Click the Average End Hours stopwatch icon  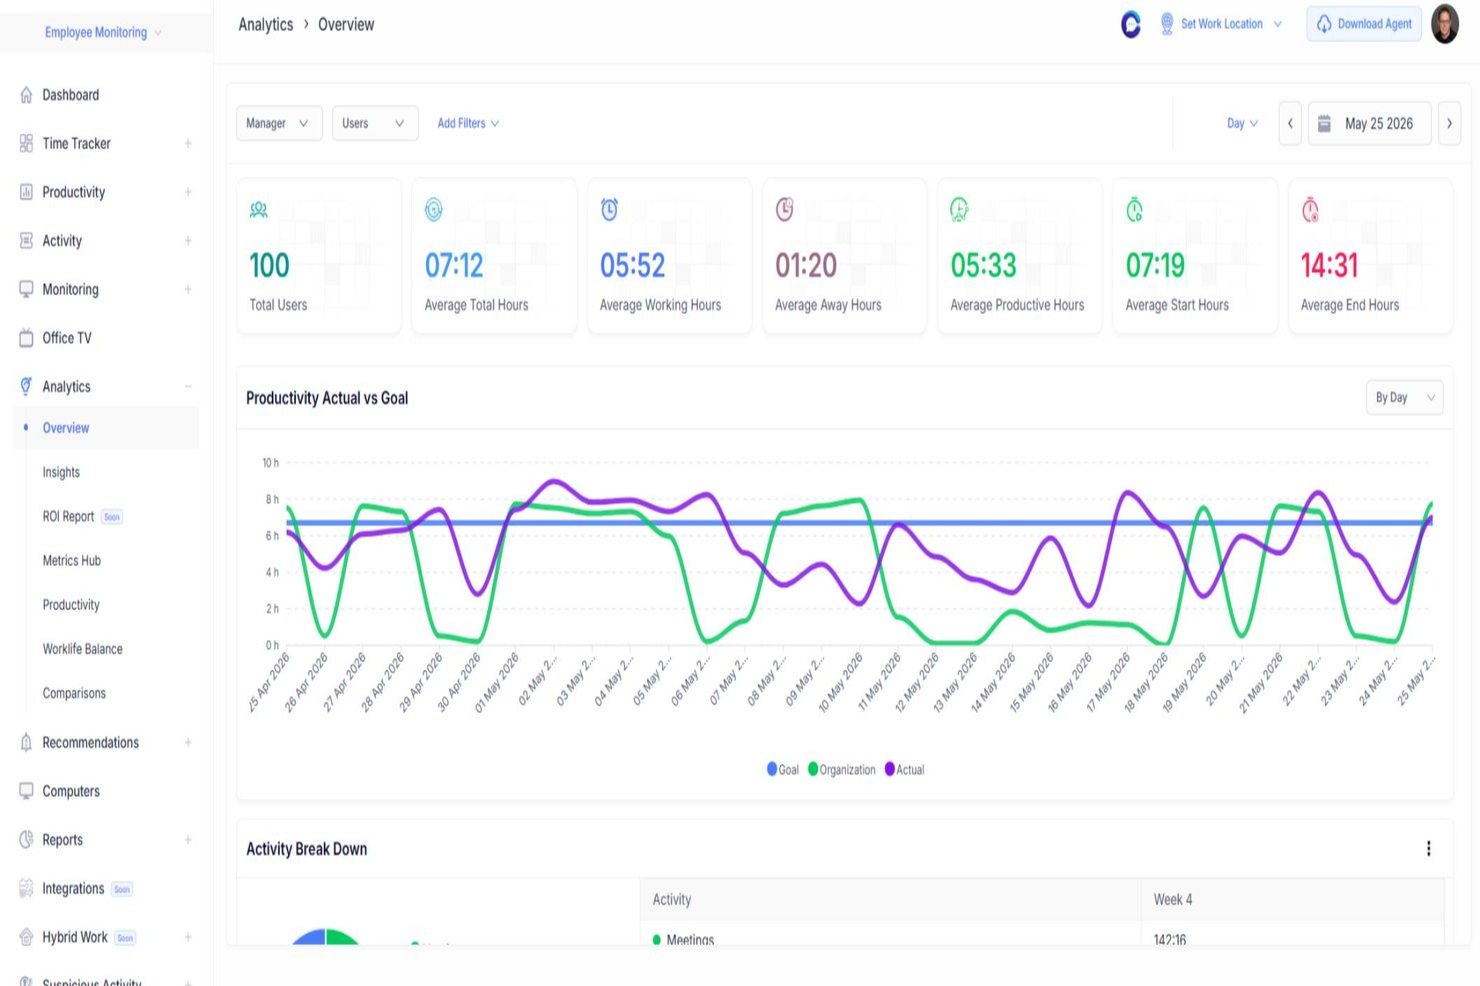(x=1310, y=210)
